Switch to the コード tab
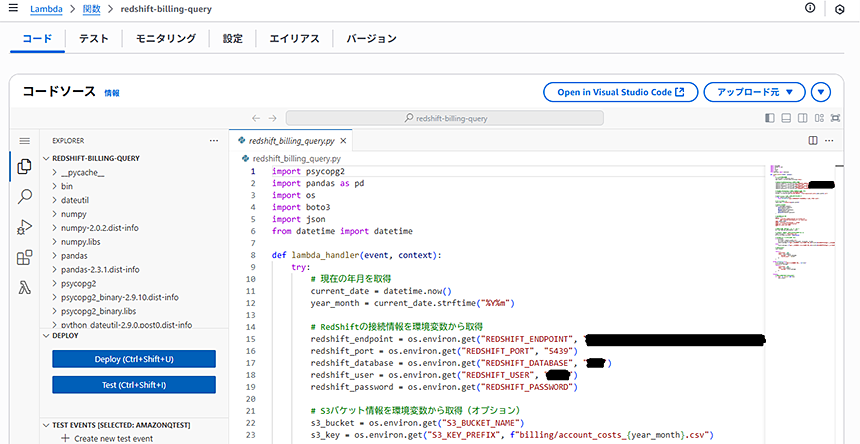Image resolution: width=860 pixels, height=444 pixels. coord(37,38)
